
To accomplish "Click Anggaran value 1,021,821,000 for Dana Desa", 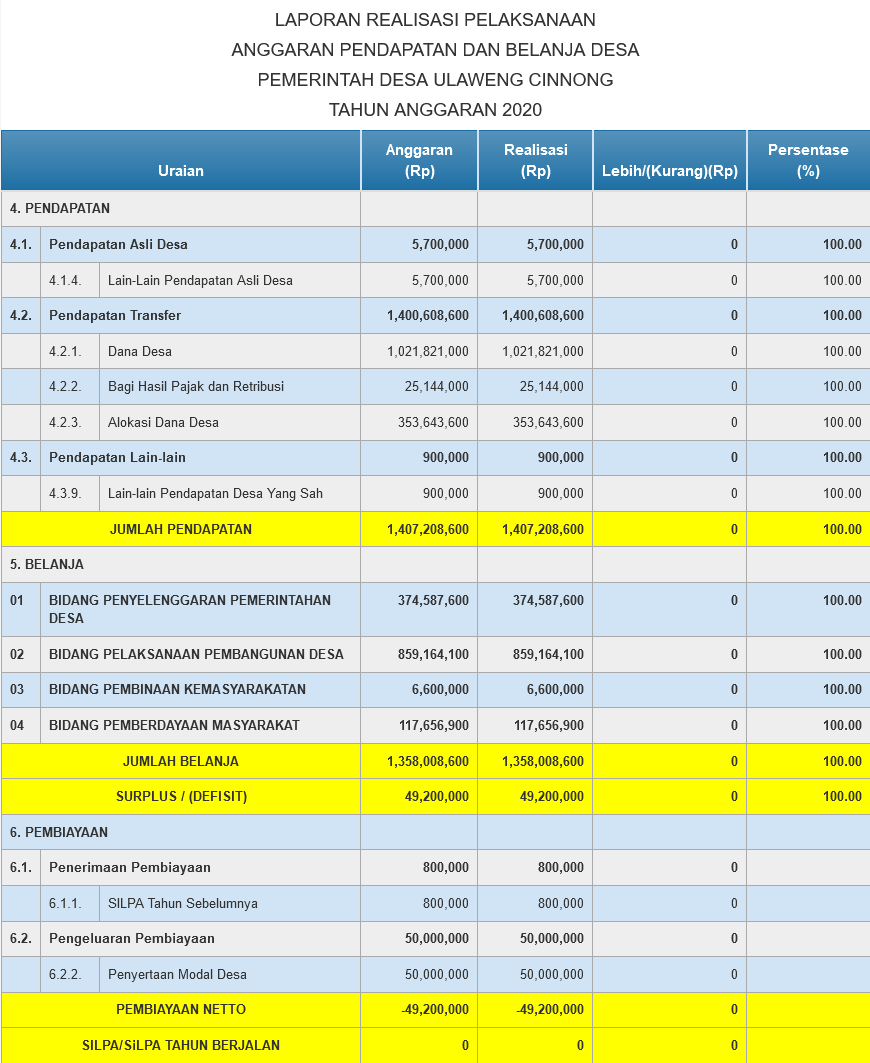I will 428,351.
